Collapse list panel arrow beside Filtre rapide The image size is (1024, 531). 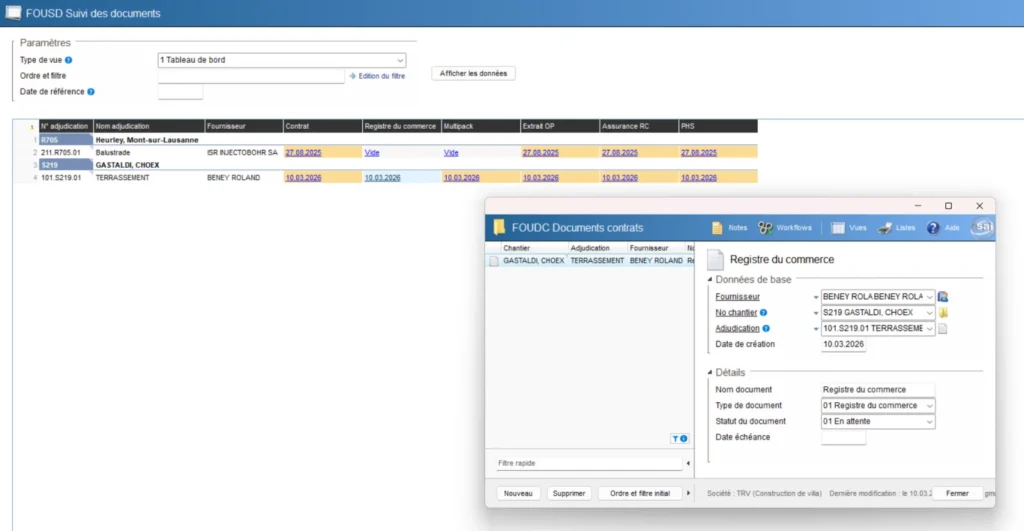click(x=688, y=463)
